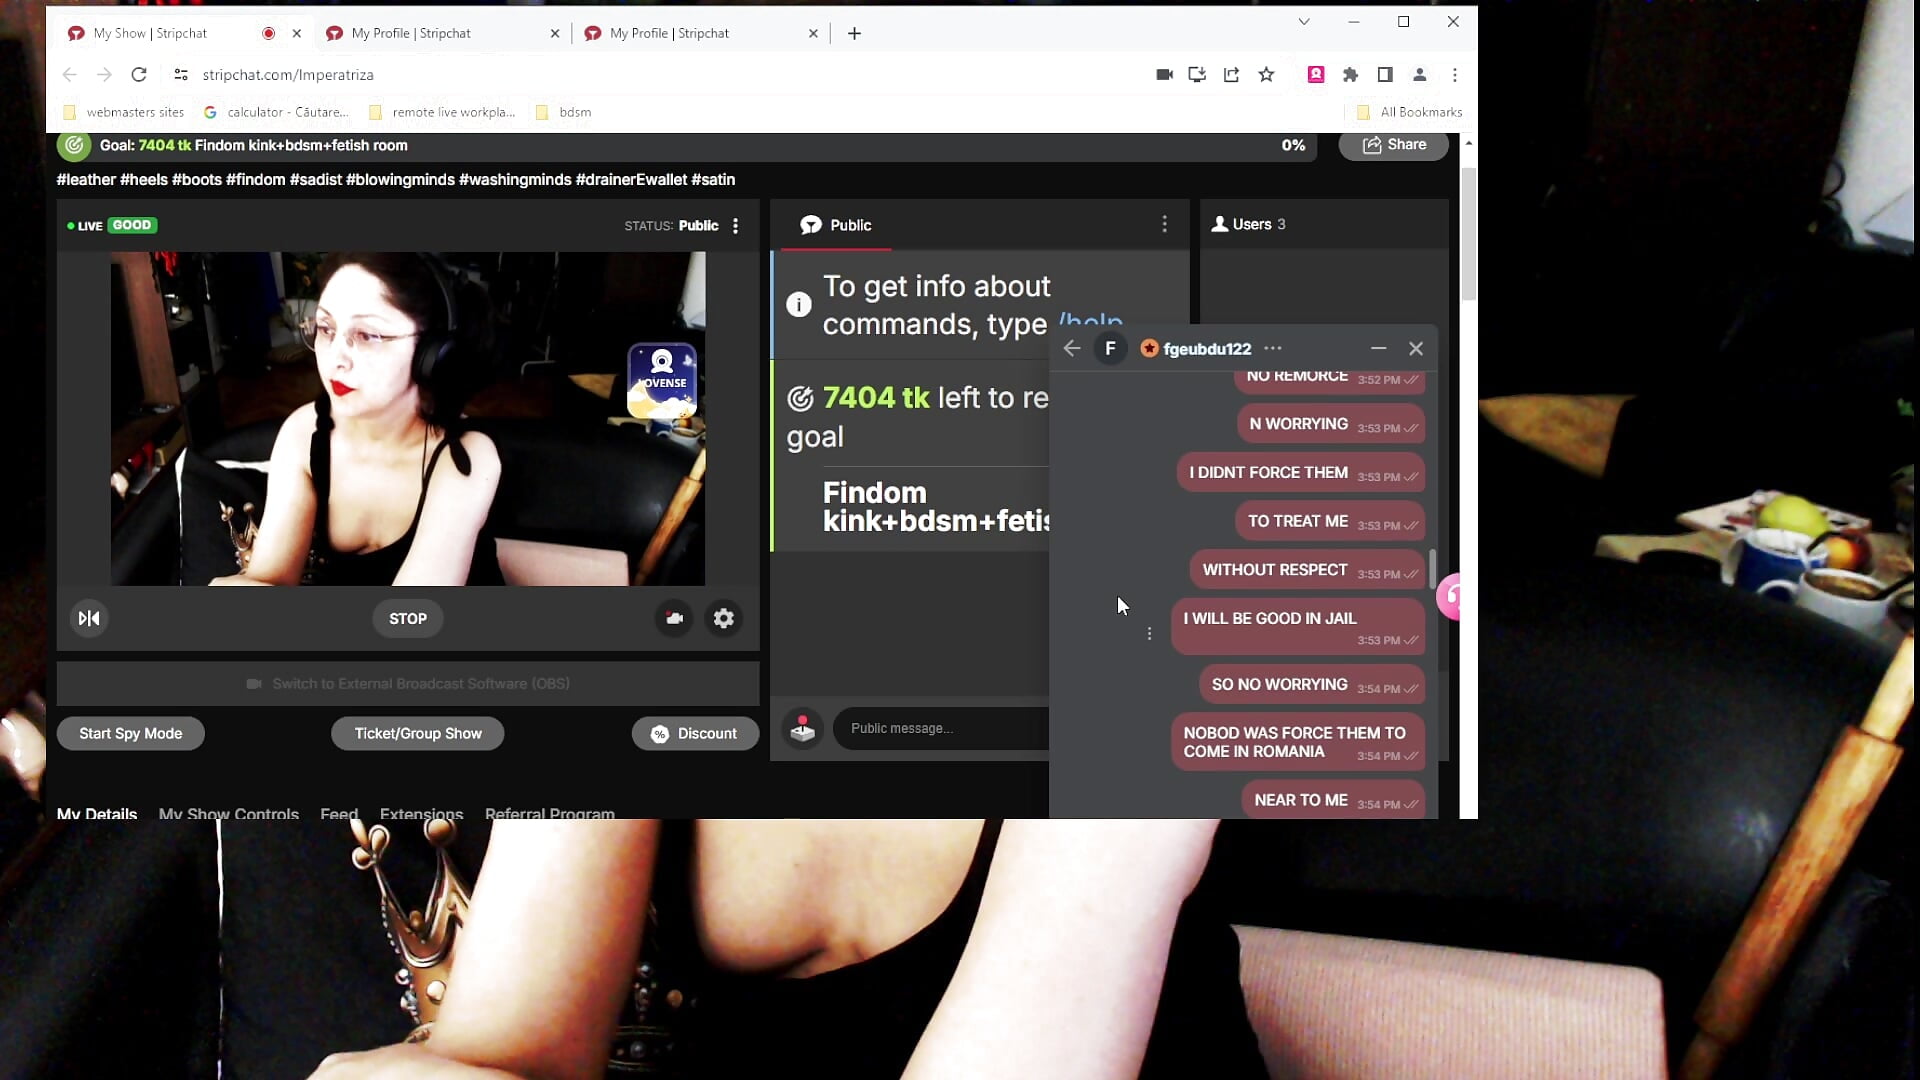
Task: Close the My Show Stripchat tab
Action: (297, 33)
